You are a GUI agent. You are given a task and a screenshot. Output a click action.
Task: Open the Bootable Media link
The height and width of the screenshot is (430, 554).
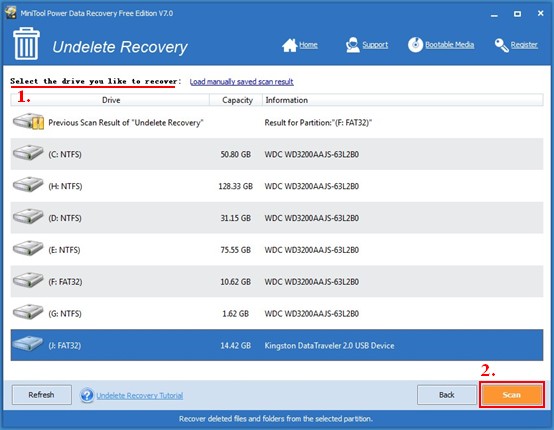(449, 45)
